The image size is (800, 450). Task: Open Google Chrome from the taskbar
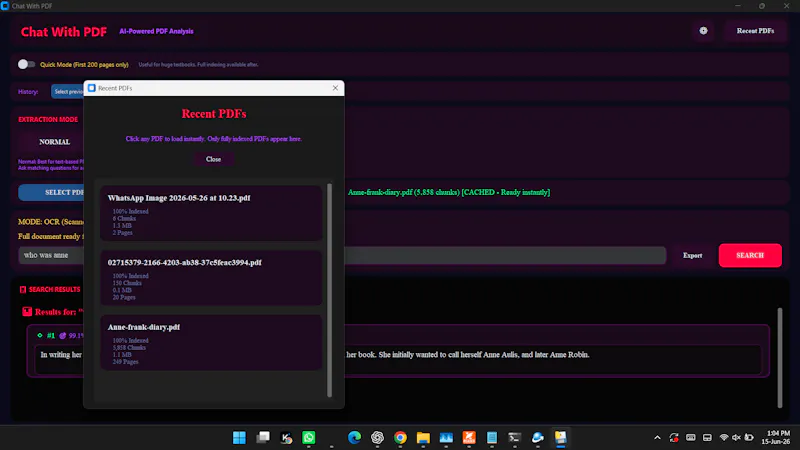point(401,437)
